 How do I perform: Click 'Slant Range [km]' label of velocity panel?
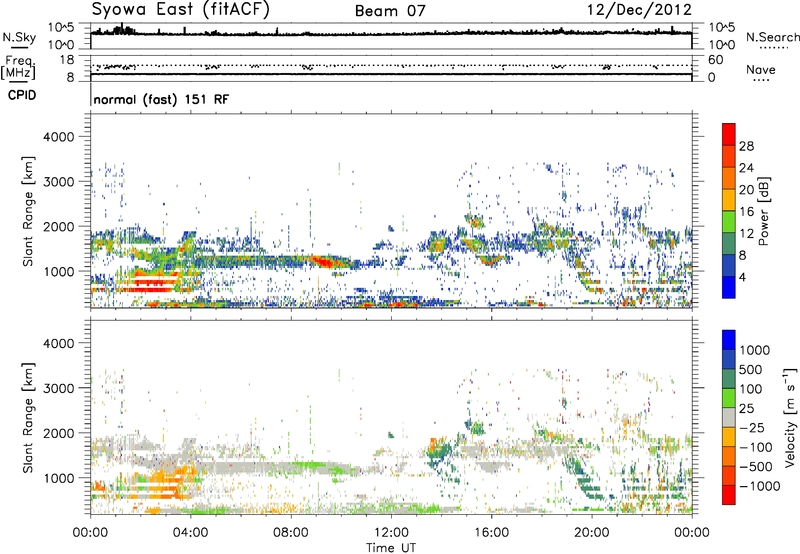[28, 418]
